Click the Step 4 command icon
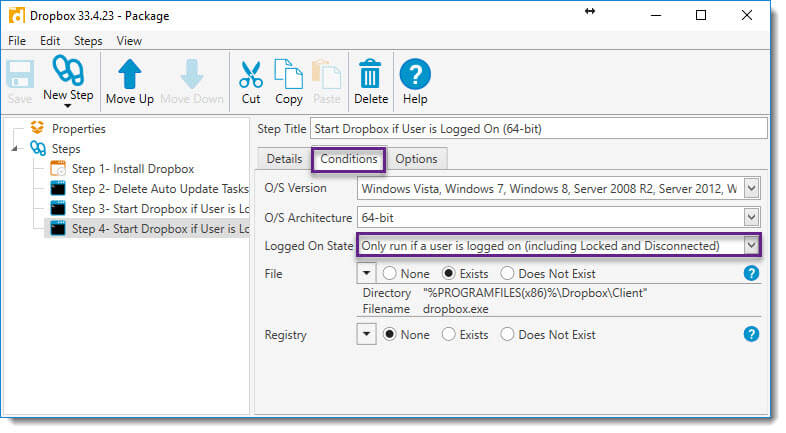The image size is (786, 433). [58, 229]
